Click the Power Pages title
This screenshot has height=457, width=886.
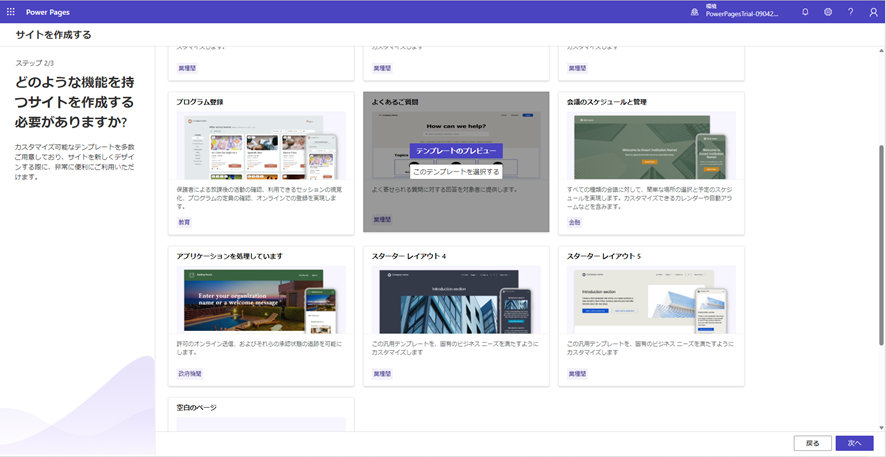[48, 12]
